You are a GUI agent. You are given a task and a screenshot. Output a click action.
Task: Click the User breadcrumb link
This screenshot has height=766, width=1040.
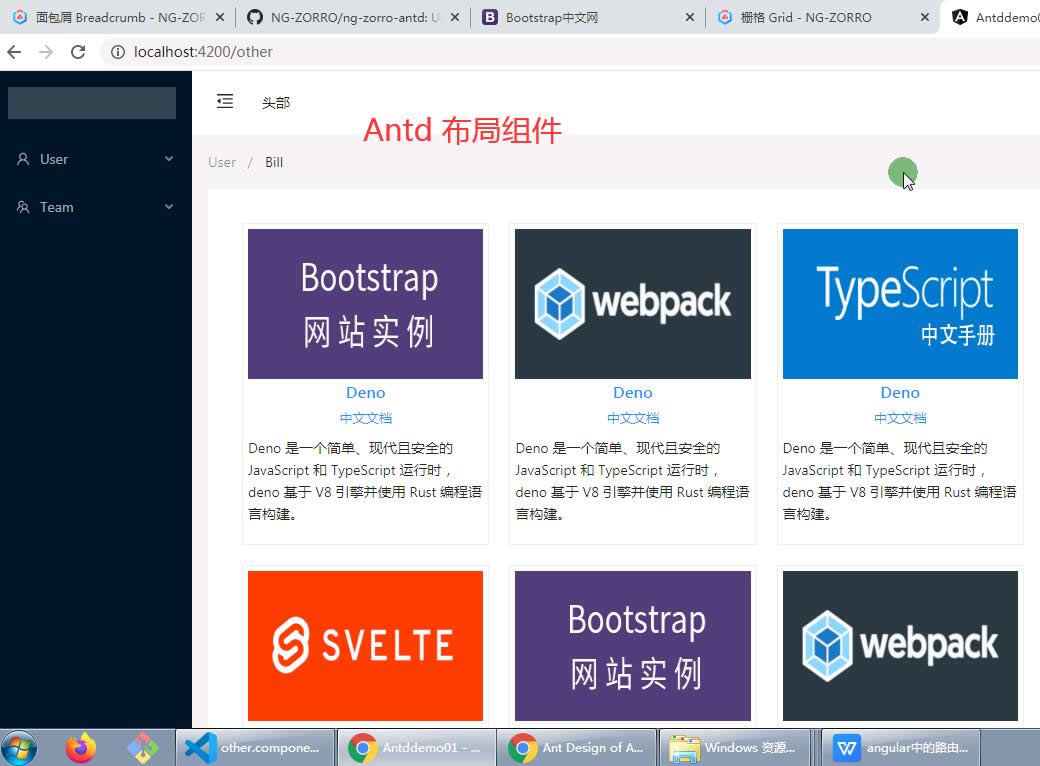click(x=222, y=162)
